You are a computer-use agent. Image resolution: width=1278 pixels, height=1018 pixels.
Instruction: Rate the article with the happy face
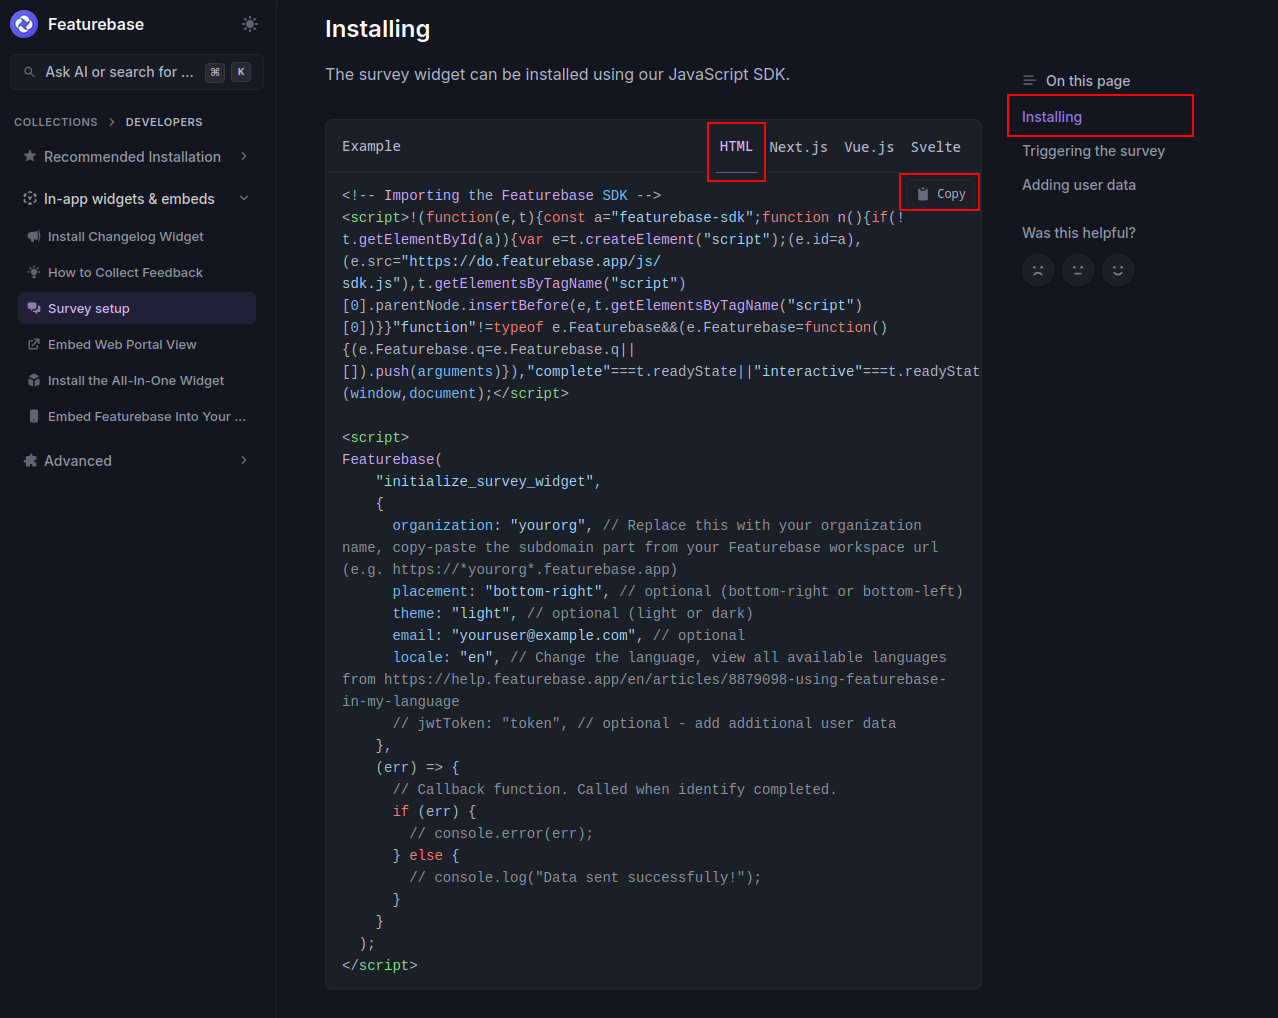[1118, 270]
